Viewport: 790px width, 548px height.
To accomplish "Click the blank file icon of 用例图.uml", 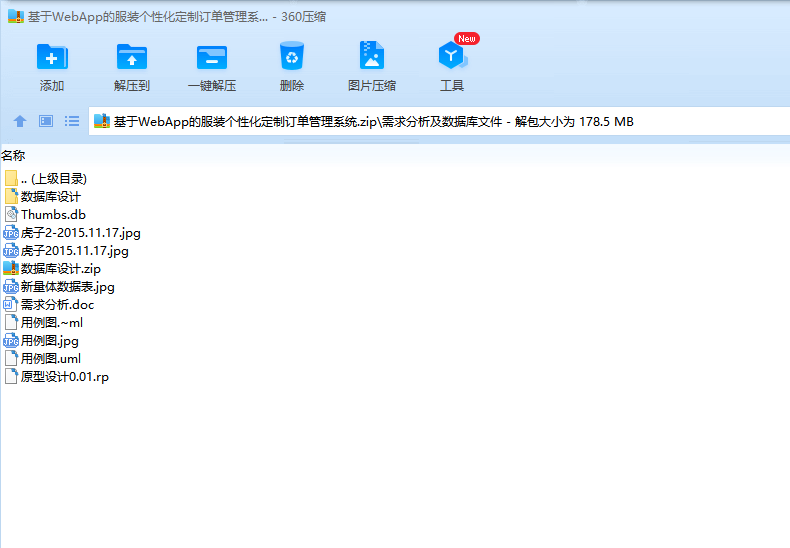I will point(11,359).
